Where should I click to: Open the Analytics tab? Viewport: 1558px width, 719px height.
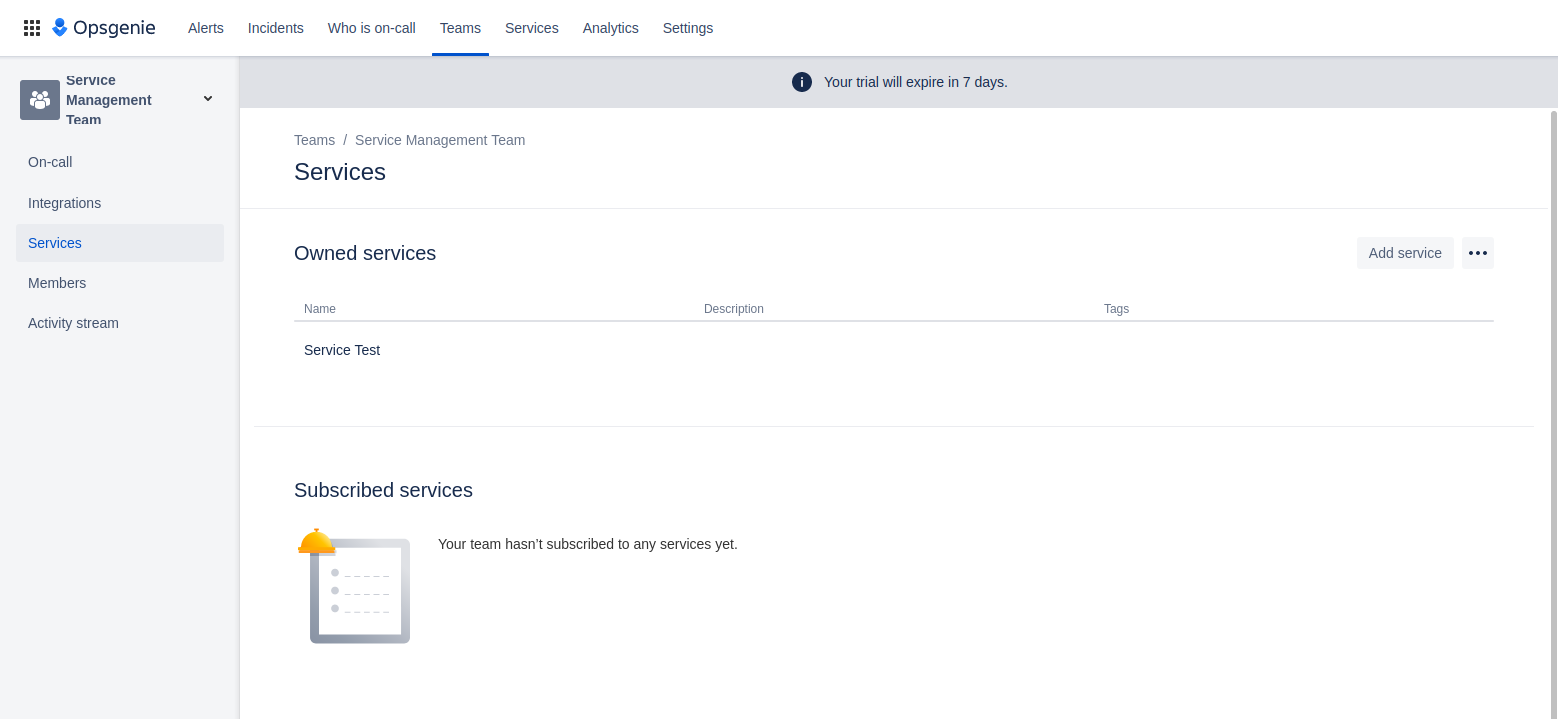pos(611,28)
